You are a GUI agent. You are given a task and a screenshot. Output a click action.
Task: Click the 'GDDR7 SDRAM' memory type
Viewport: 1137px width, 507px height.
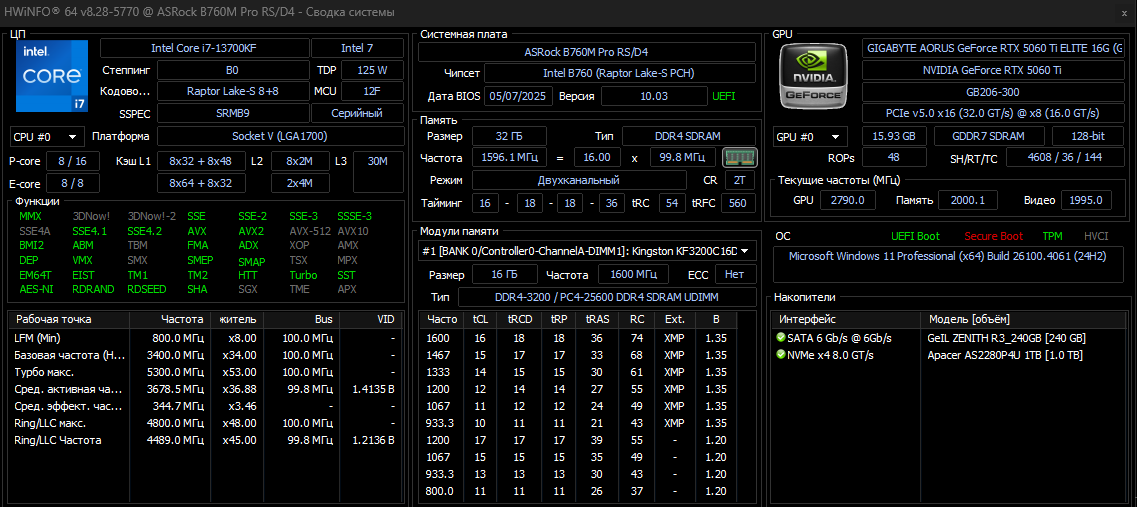(989, 136)
